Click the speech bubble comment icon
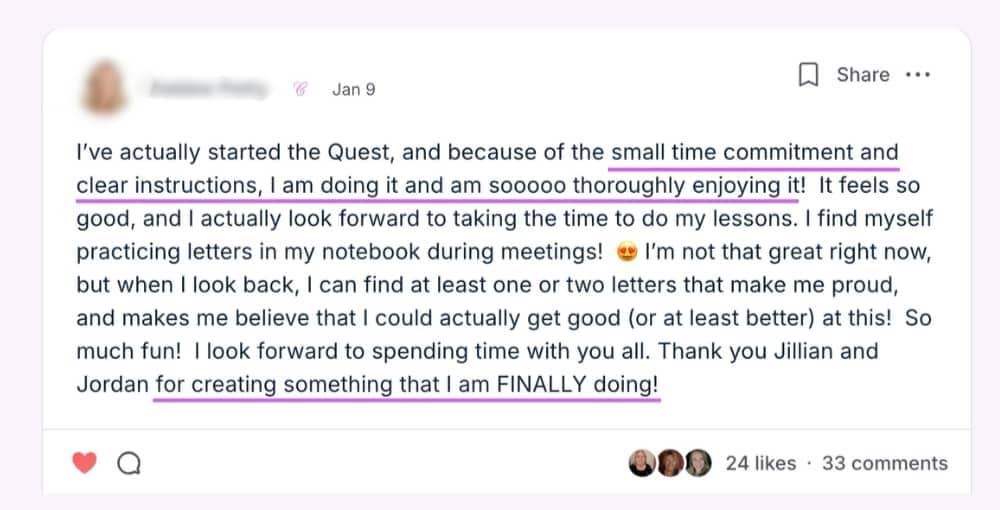 tap(129, 463)
